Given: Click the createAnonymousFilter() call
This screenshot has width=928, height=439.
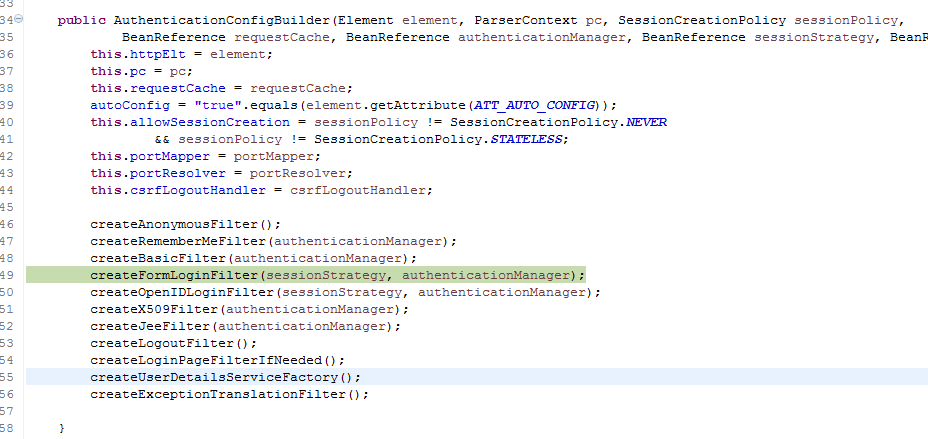Looking at the screenshot, I should (185, 225).
